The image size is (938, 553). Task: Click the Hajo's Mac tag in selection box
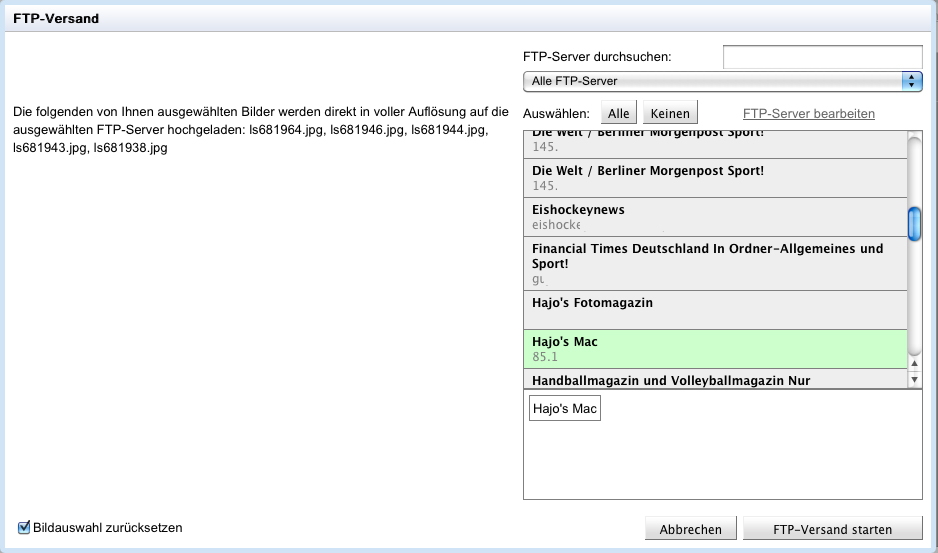pos(564,409)
